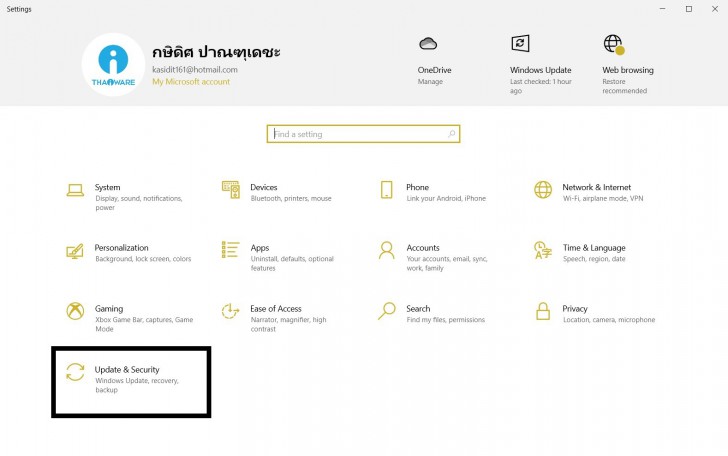Click the Apps title text
Screen dimensions: 728x456
tap(260, 248)
